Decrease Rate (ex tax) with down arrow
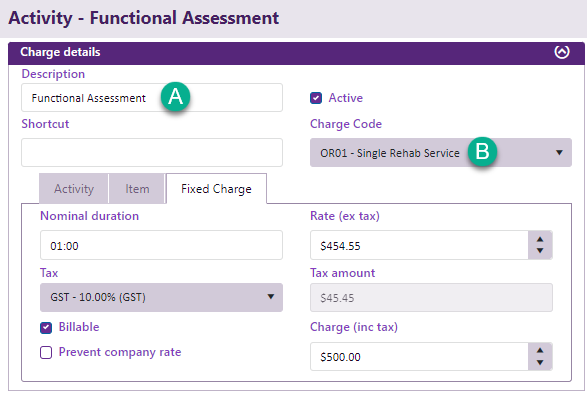 540,251
